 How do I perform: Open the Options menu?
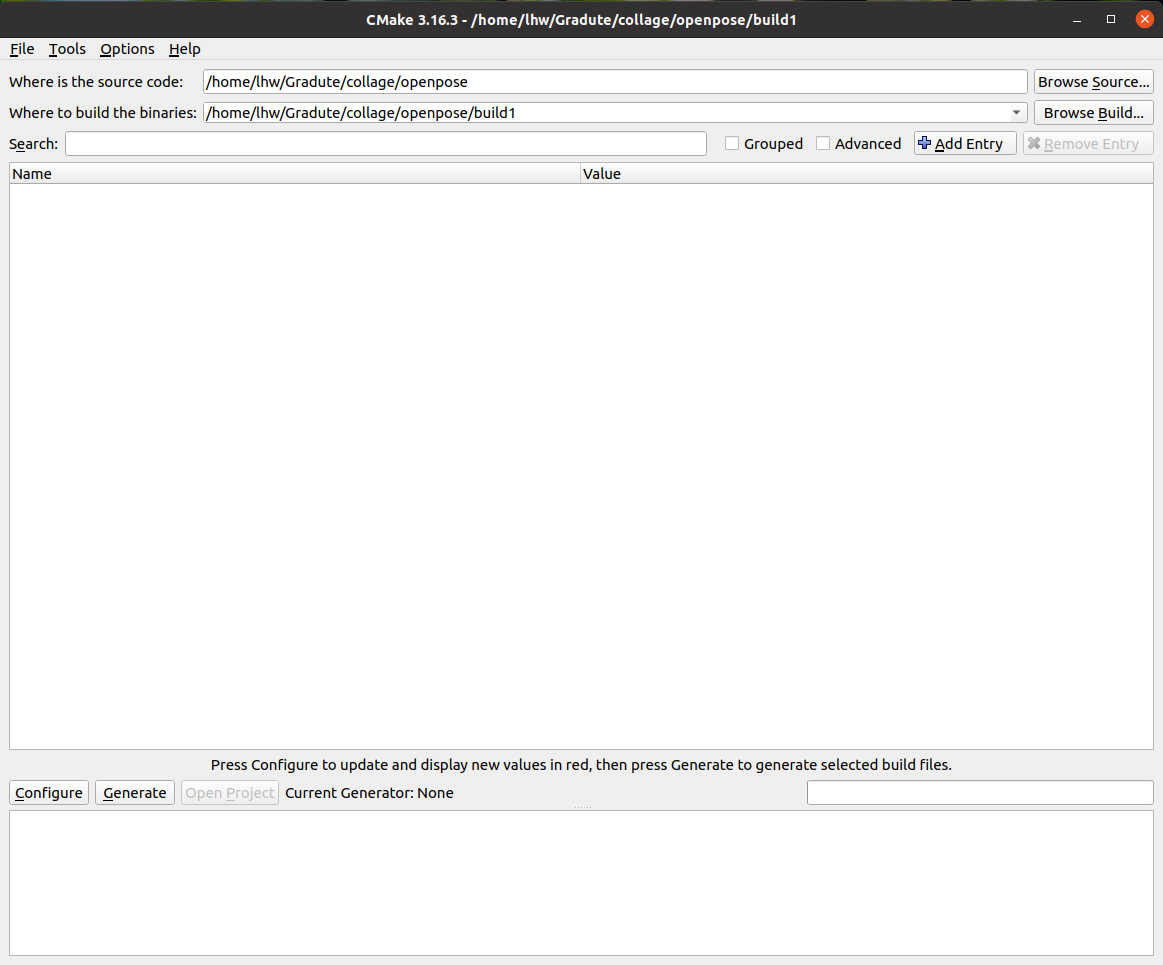click(x=127, y=49)
